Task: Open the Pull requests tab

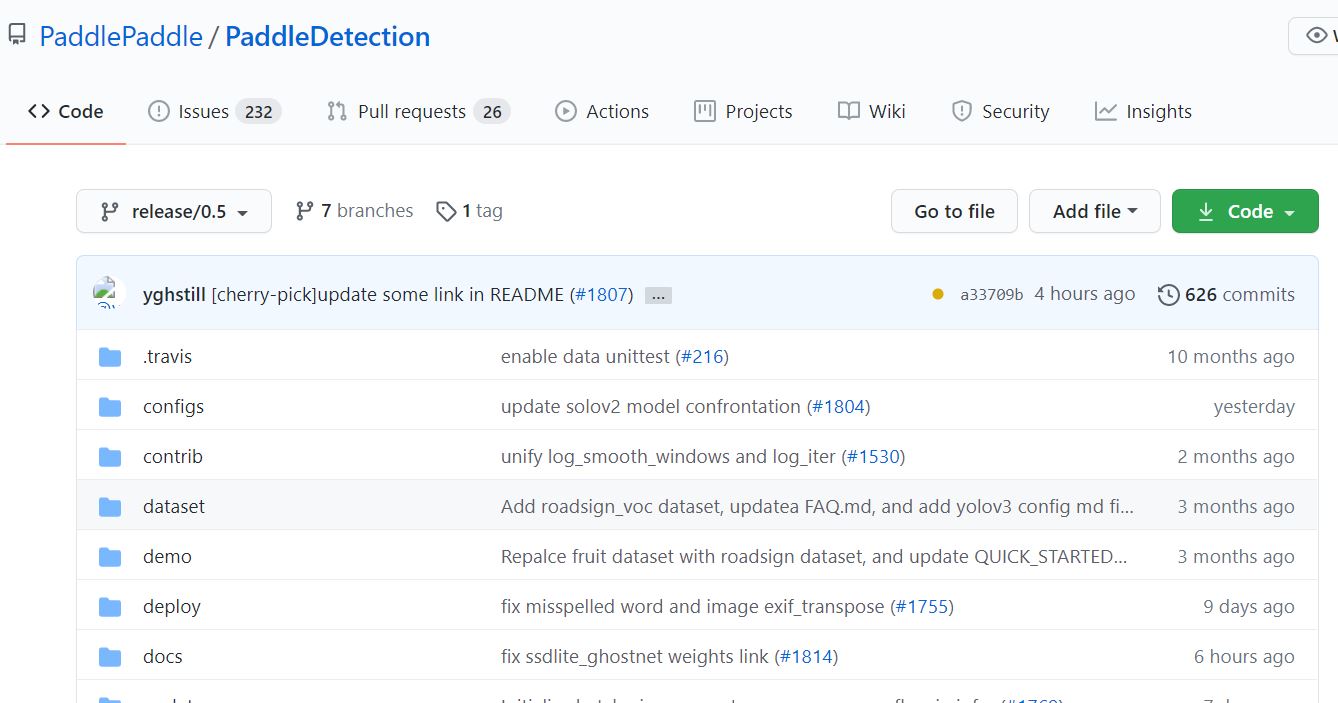Action: click(418, 111)
